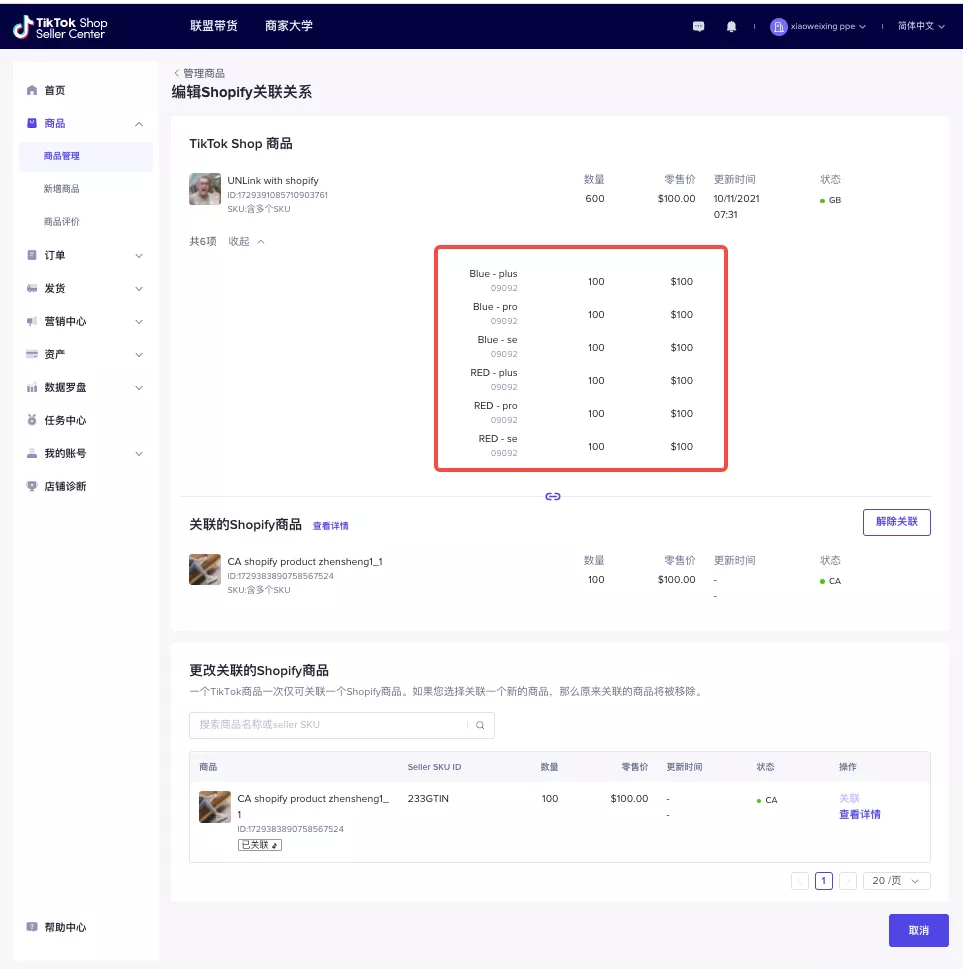Open 任务中心 in the sidebar
Image resolution: width=963 pixels, height=969 pixels.
coord(65,420)
